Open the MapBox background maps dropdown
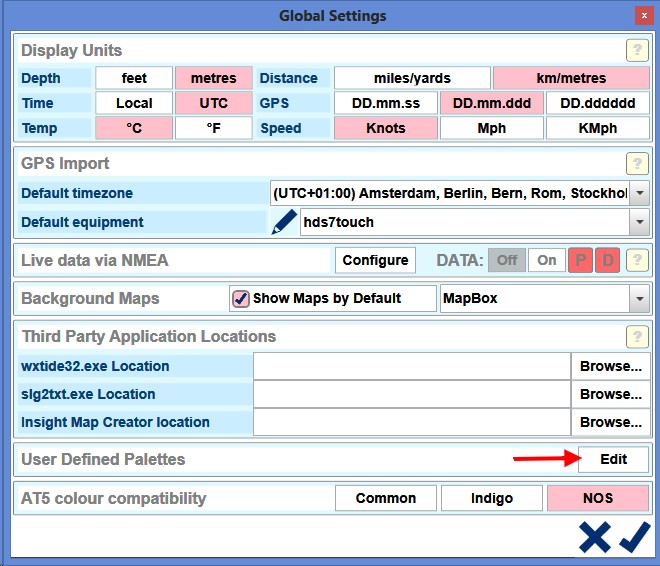Viewport: 660px width, 566px height. [x=639, y=298]
